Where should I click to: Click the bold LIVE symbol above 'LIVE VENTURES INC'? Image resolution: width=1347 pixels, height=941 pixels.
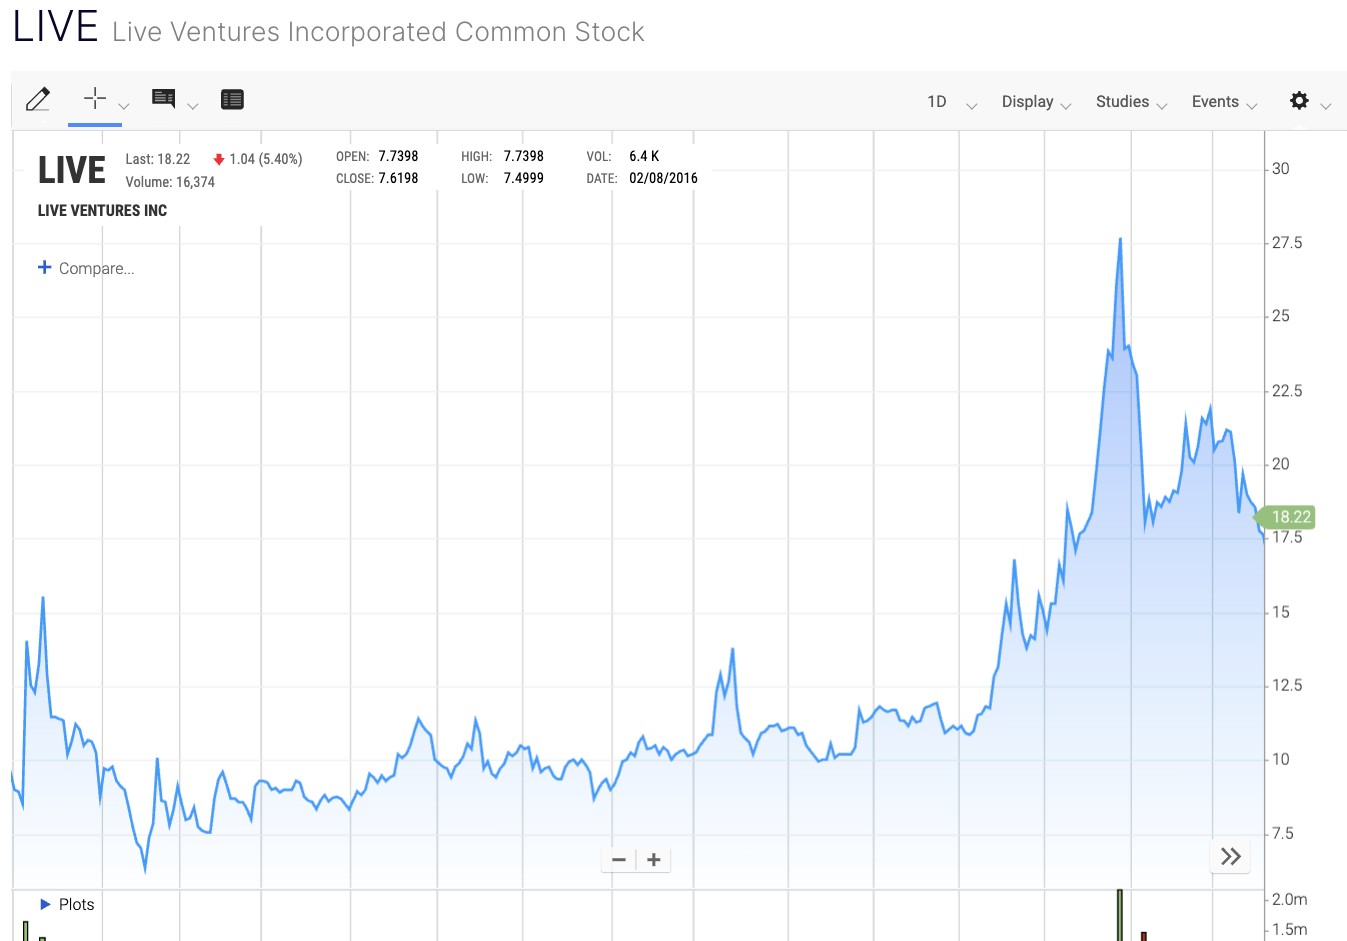(72, 170)
